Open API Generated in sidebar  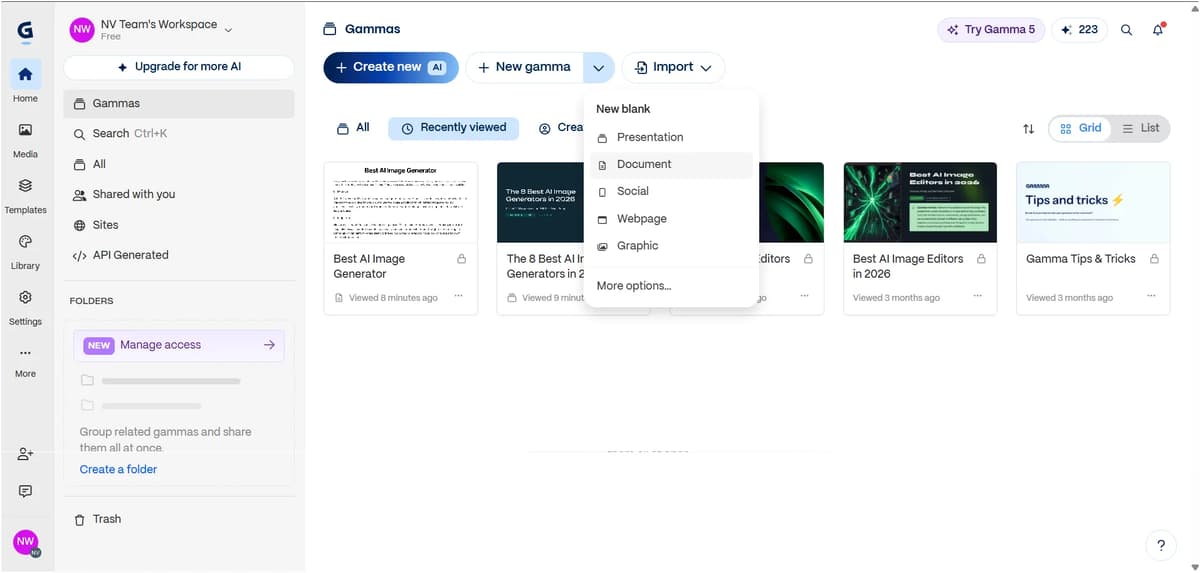point(179,255)
